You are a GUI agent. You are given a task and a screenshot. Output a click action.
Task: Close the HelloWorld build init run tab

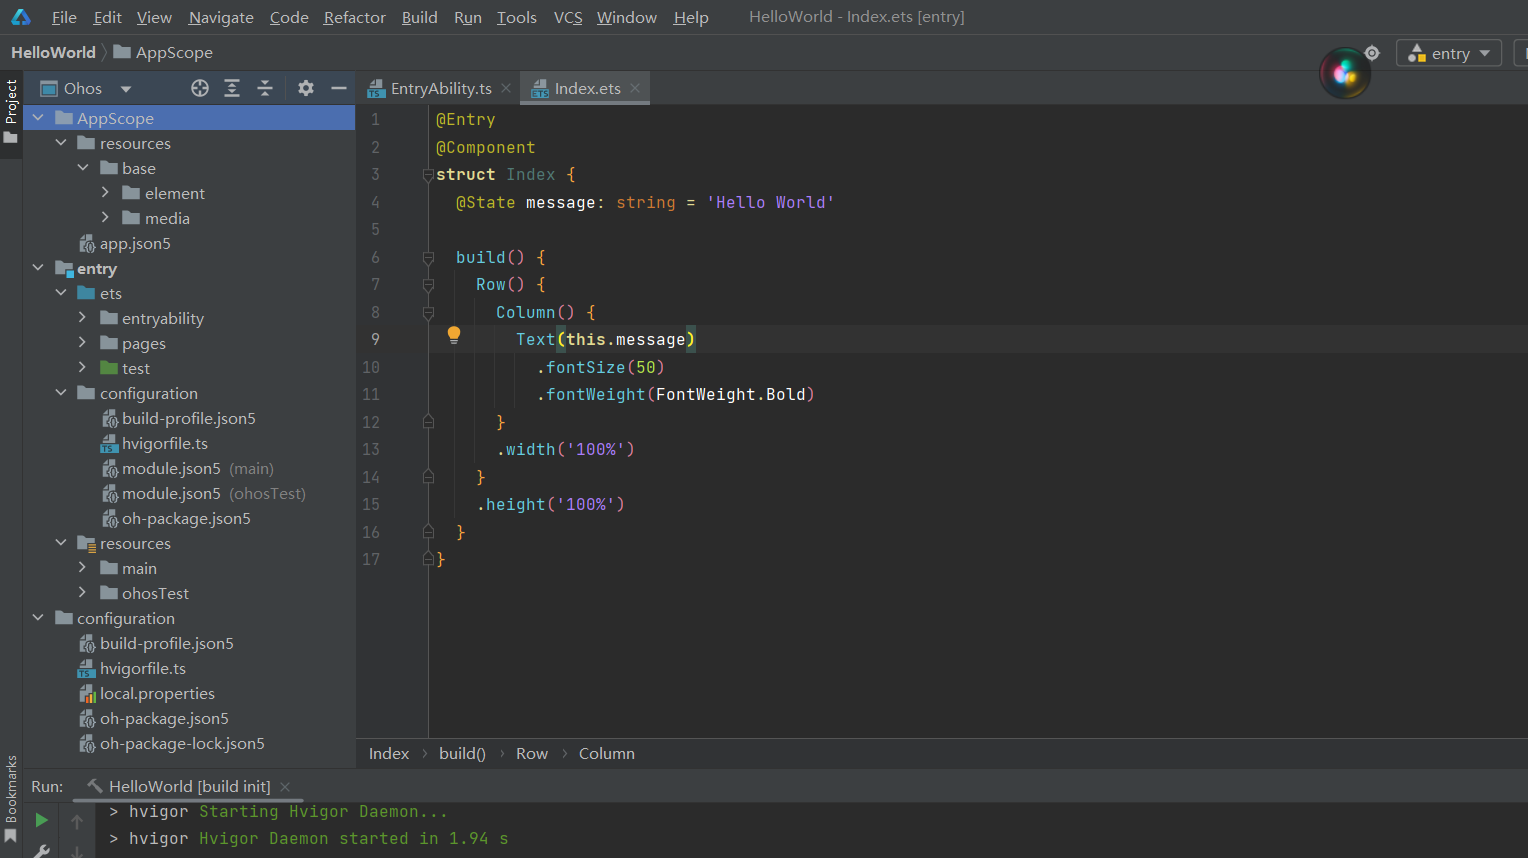click(x=285, y=786)
